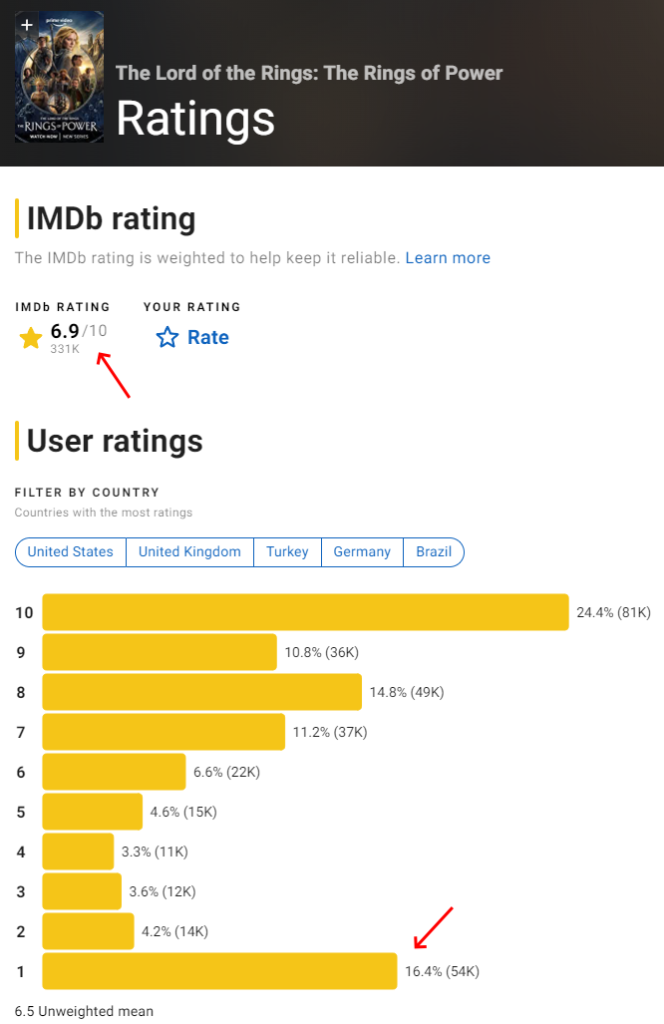Filter ratings by Brazil
Image resolution: width=664 pixels, height=1024 pixels.
tap(434, 552)
